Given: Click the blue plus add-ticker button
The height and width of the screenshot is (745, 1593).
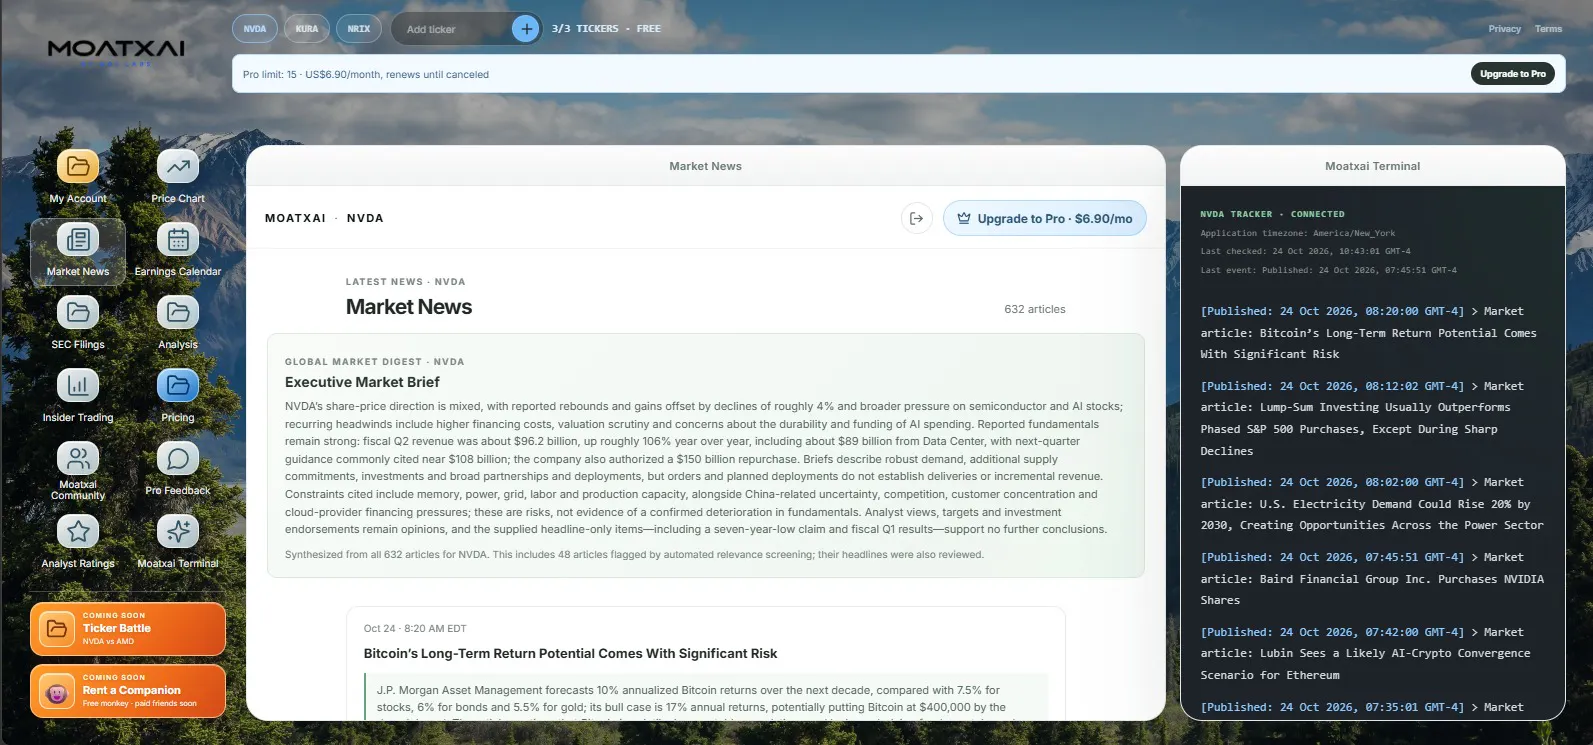Looking at the screenshot, I should [526, 29].
